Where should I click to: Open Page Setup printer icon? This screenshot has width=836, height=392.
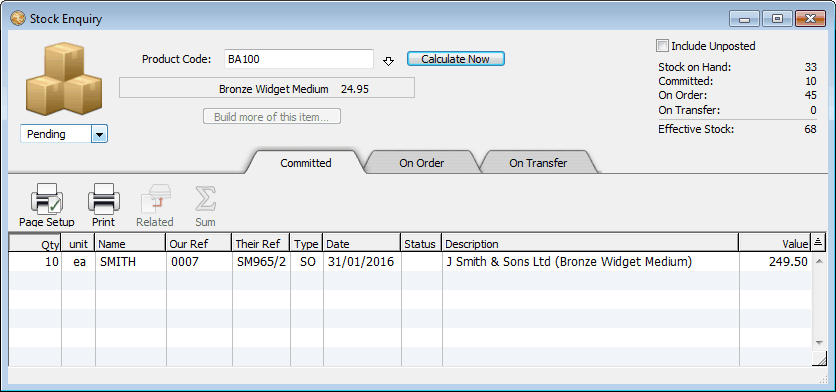47,199
